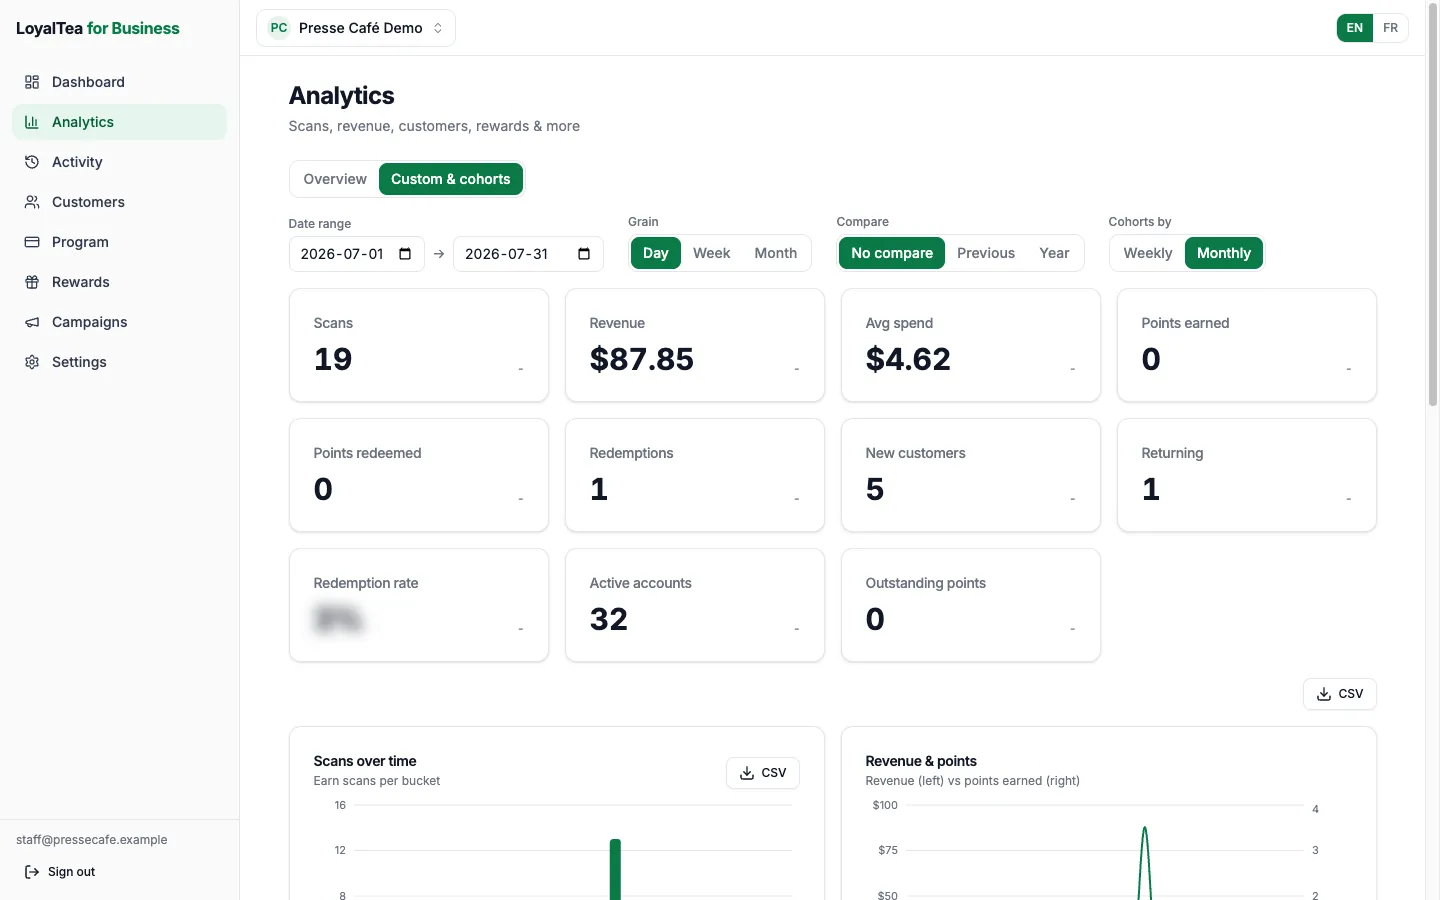The width and height of the screenshot is (1440, 900).
Task: Switch language to FR
Action: tap(1390, 28)
